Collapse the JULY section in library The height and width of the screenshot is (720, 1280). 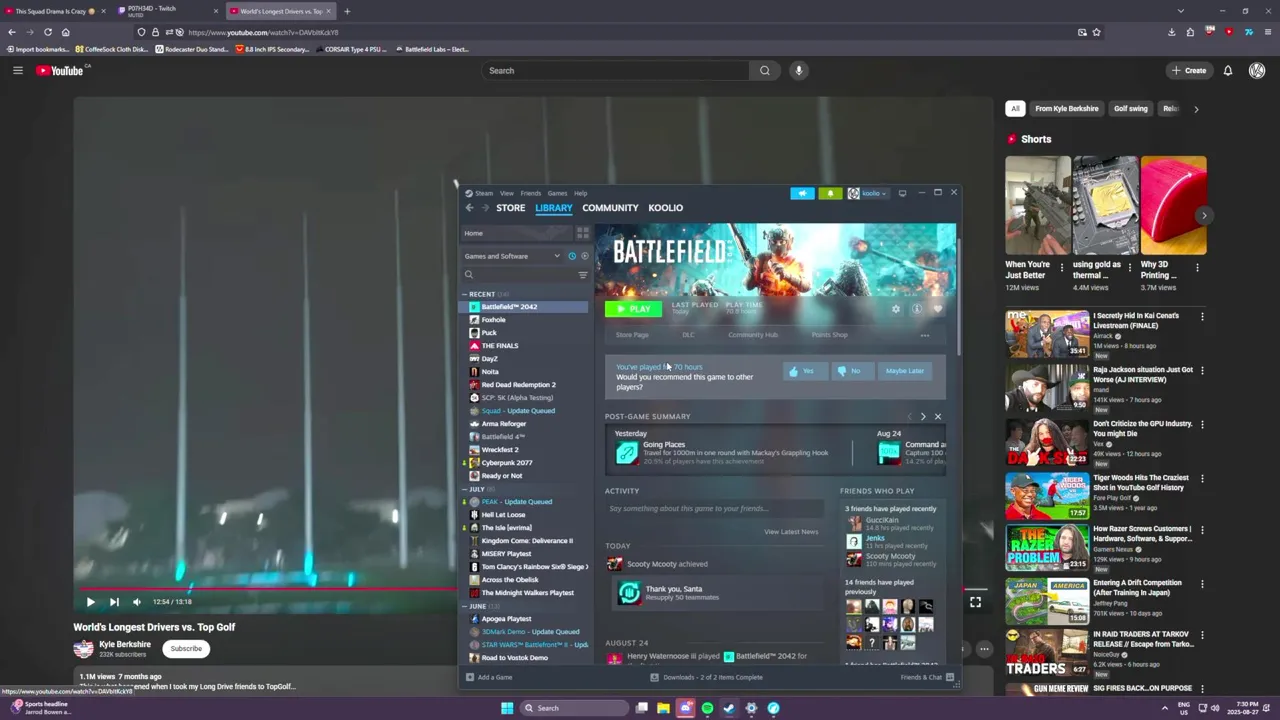pyautogui.click(x=465, y=489)
